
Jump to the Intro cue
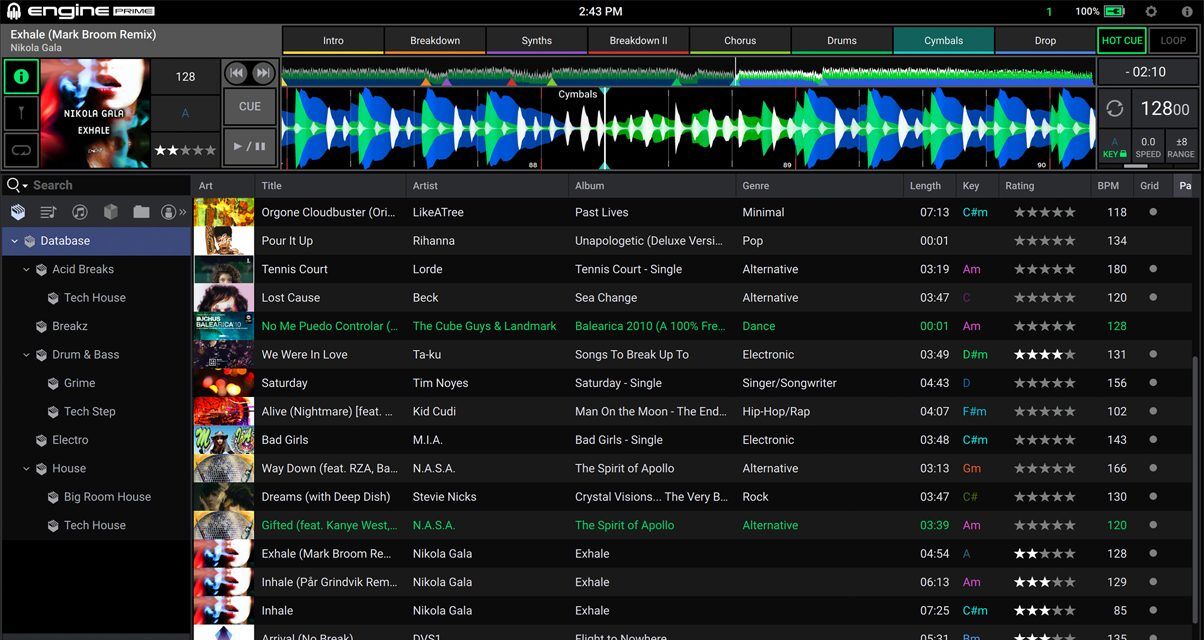click(x=333, y=40)
